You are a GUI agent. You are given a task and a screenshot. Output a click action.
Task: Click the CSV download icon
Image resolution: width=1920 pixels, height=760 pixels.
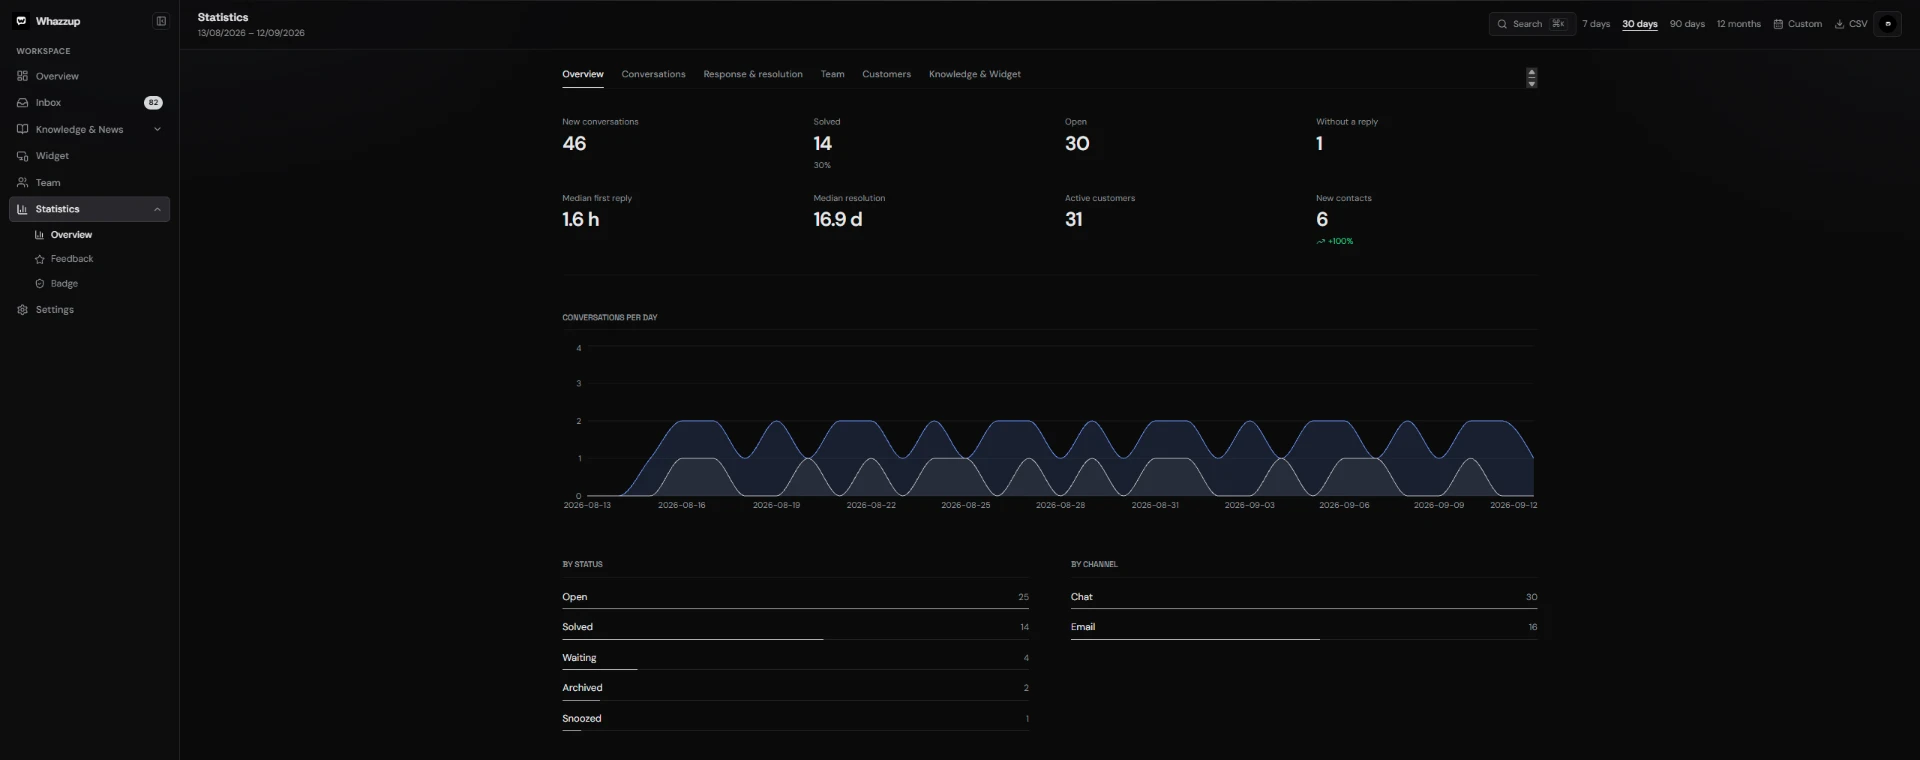(x=1839, y=24)
